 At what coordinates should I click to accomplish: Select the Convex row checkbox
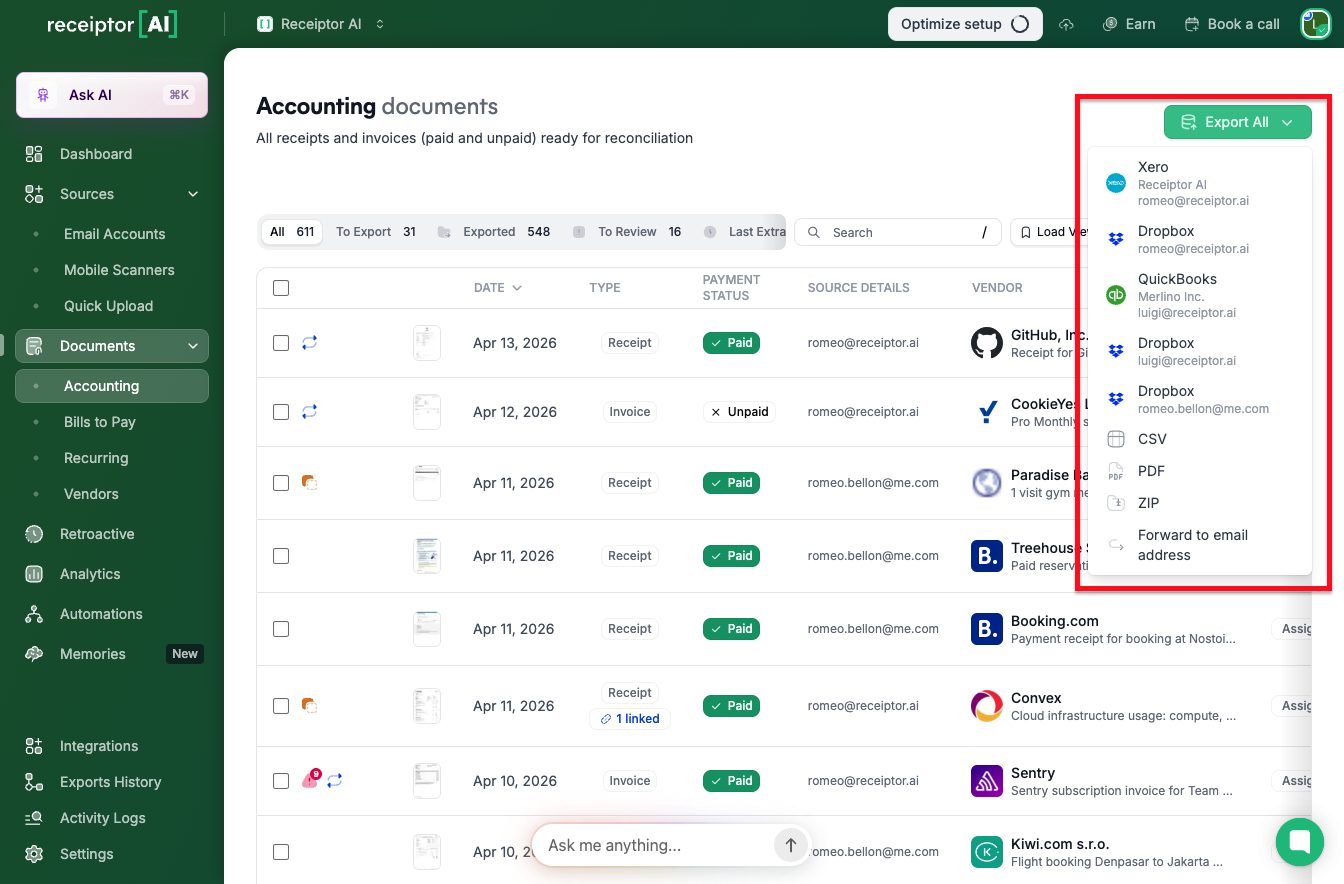[x=281, y=706]
